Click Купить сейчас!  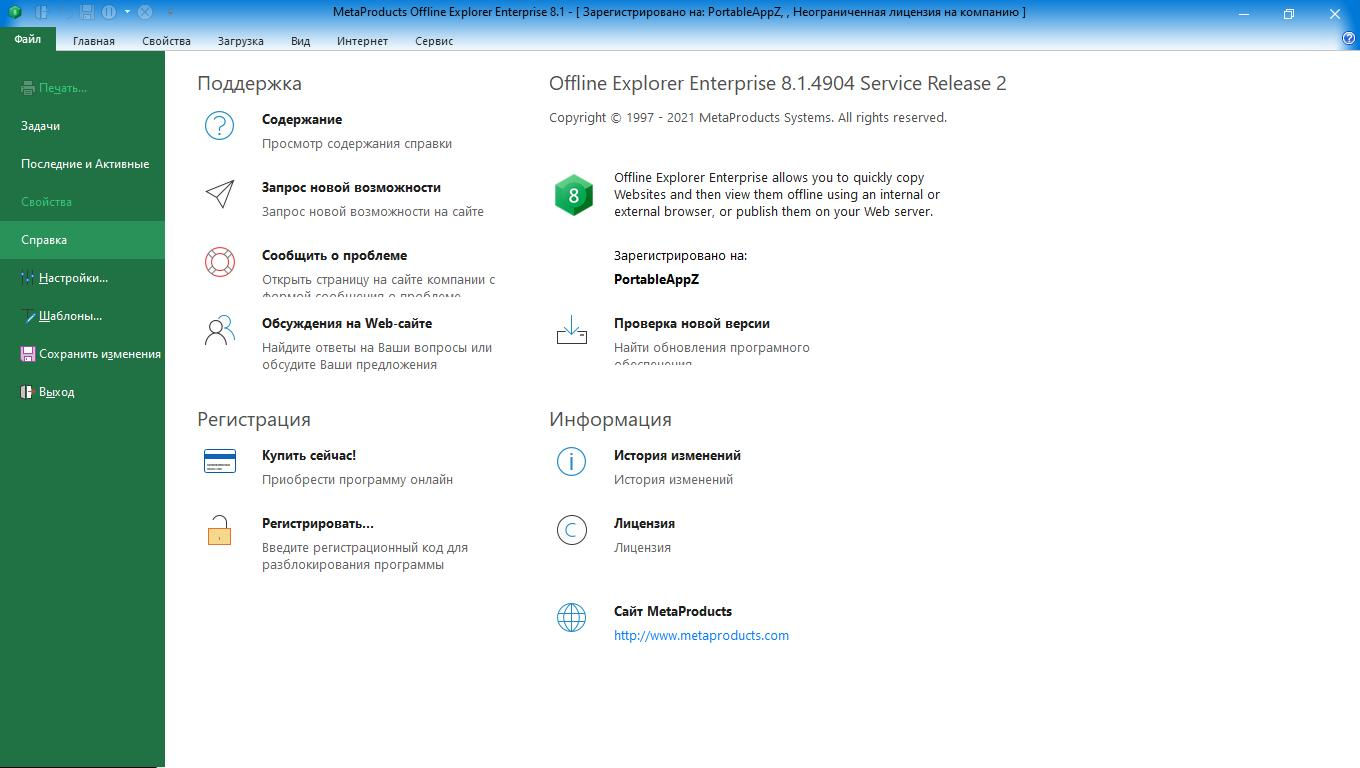click(x=309, y=455)
